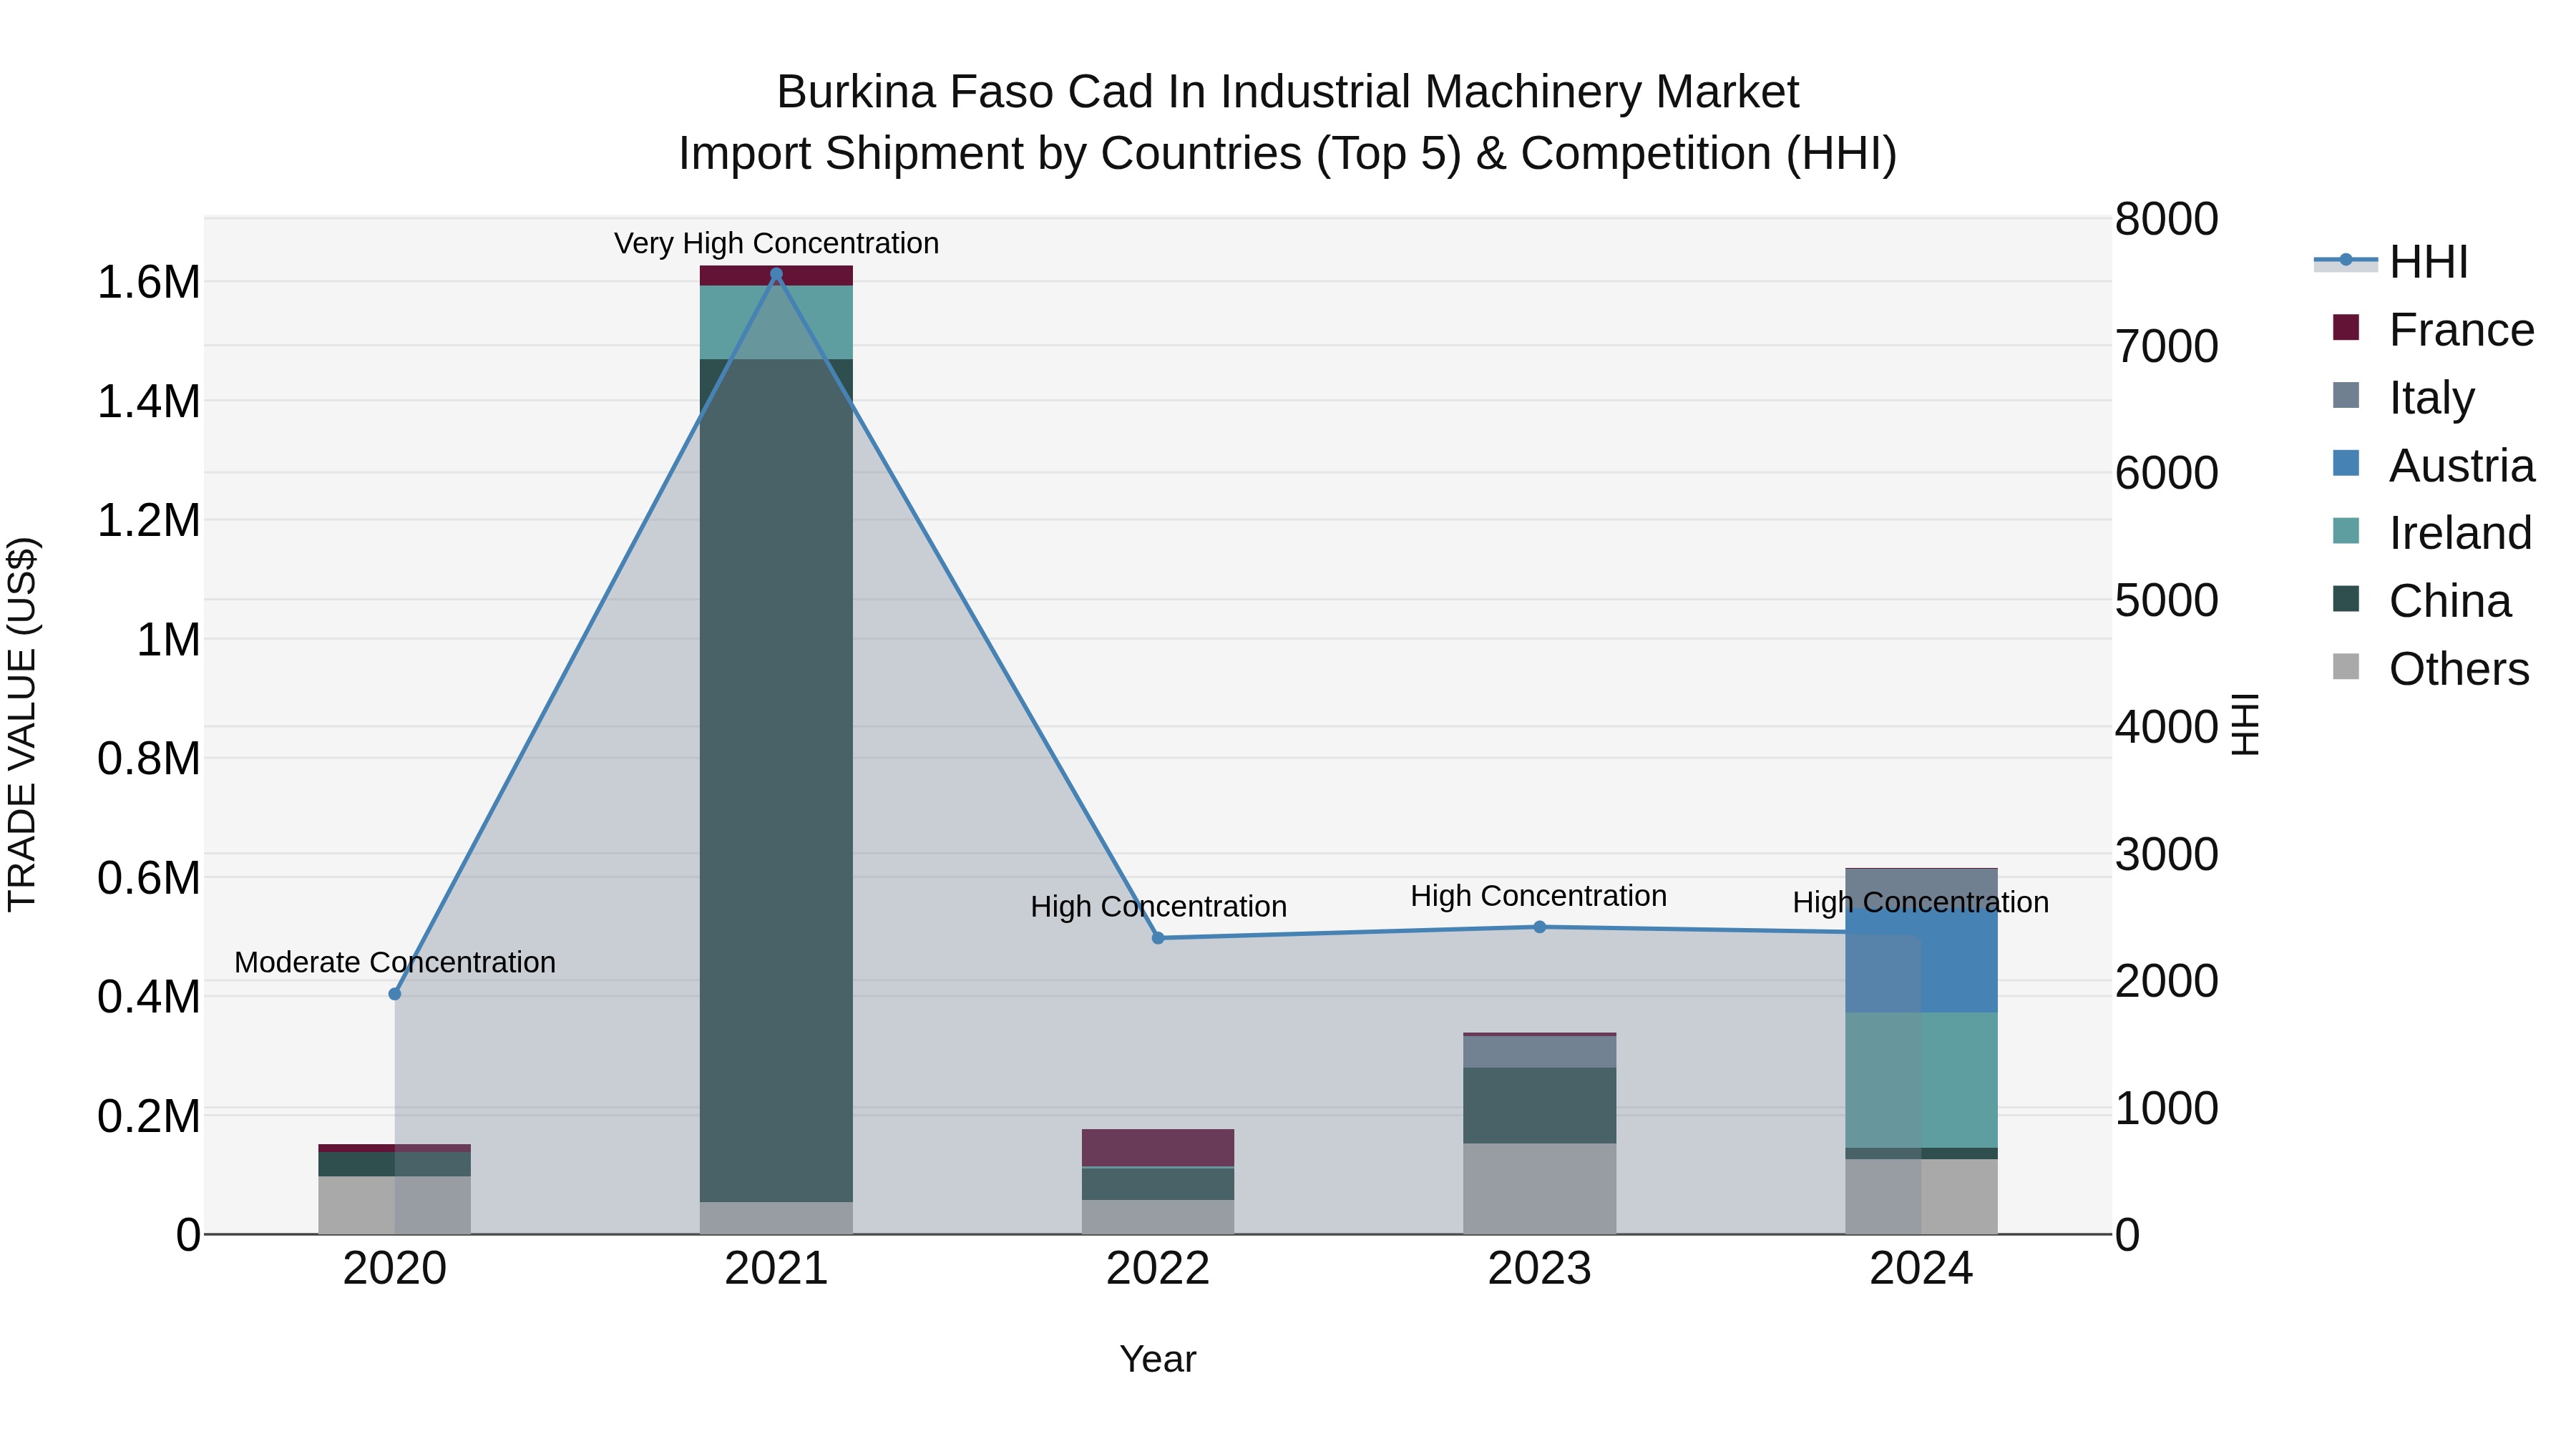Click the 'Very High Concentration' annotation

tap(776, 243)
